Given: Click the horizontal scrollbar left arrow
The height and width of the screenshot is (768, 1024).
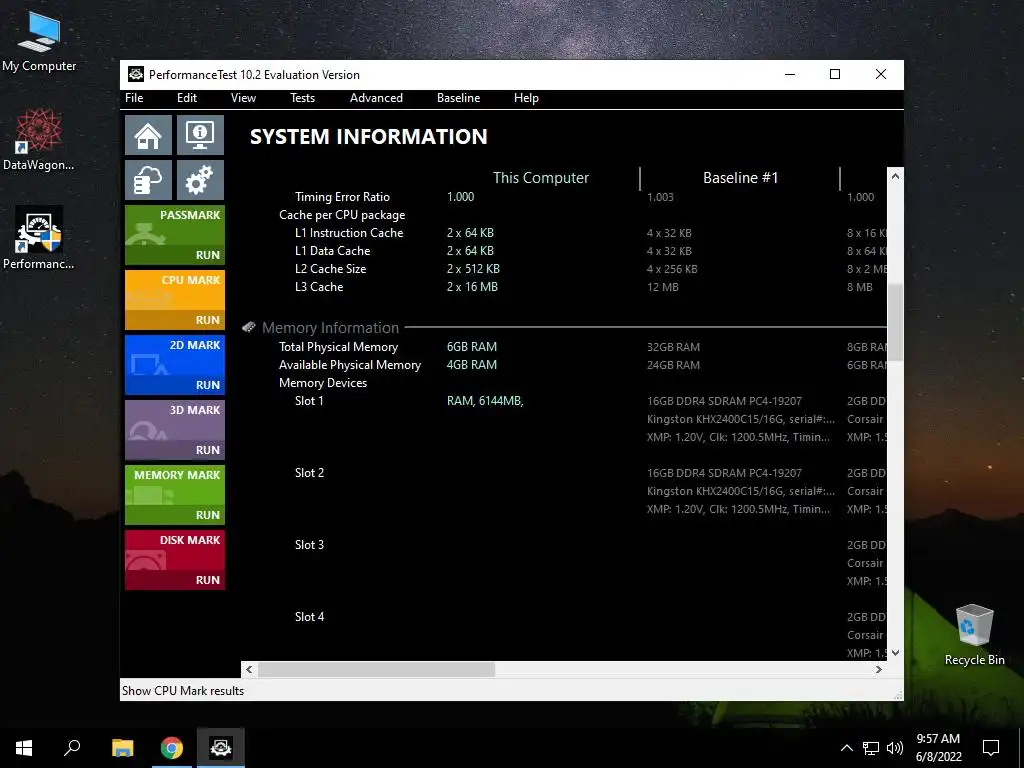Looking at the screenshot, I should pyautogui.click(x=249, y=669).
